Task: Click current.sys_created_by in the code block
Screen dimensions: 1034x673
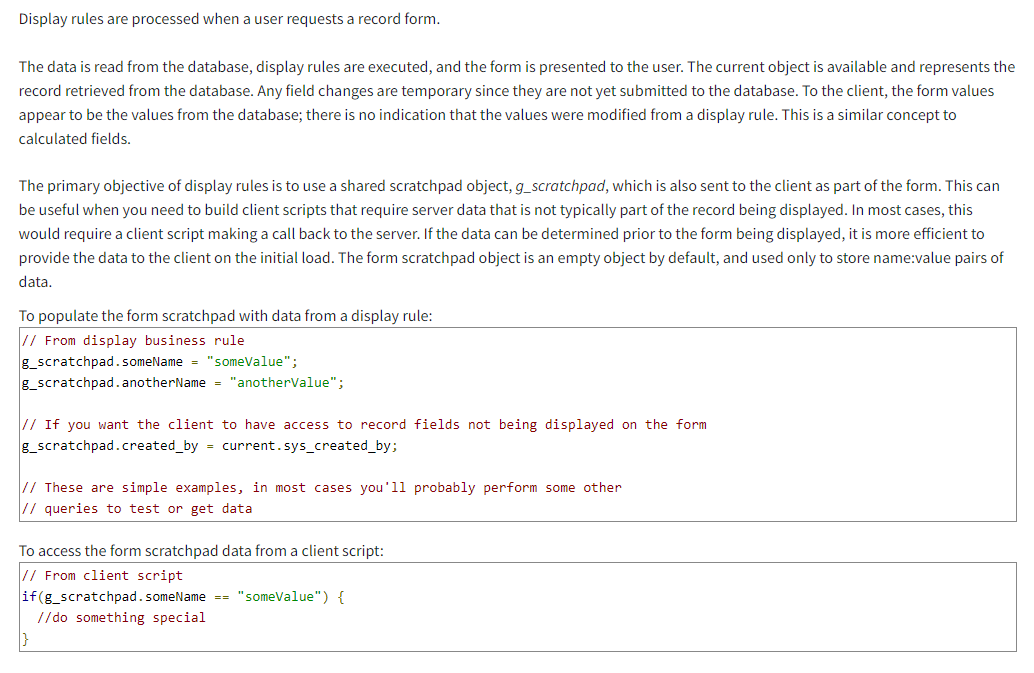Action: 309,445
